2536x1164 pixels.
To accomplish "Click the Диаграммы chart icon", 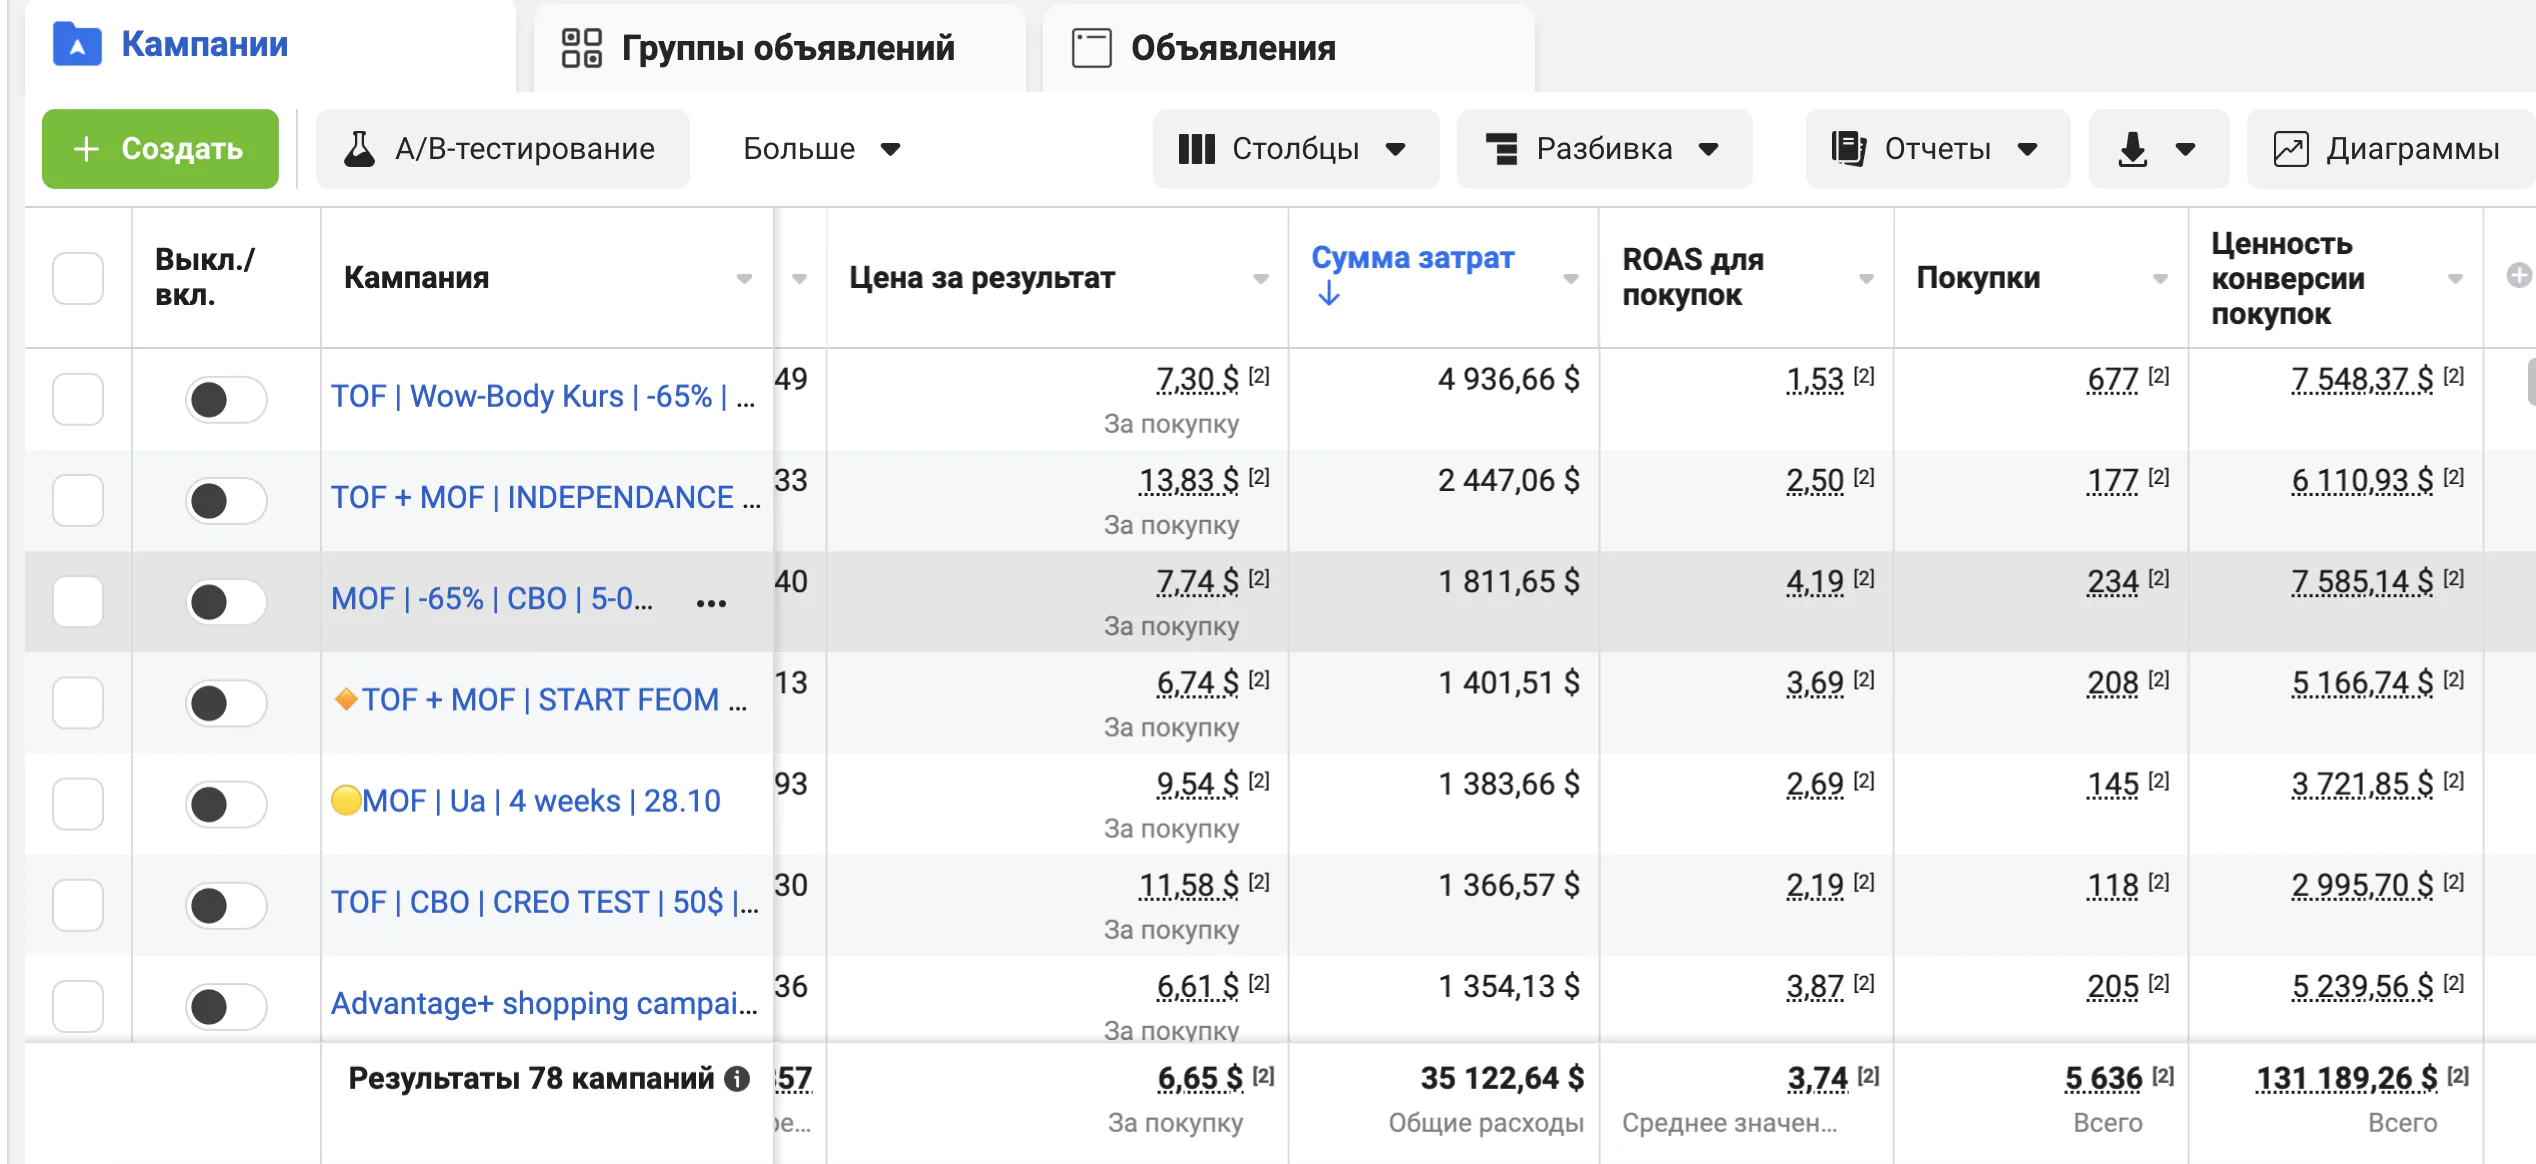I will pyautogui.click(x=2291, y=149).
